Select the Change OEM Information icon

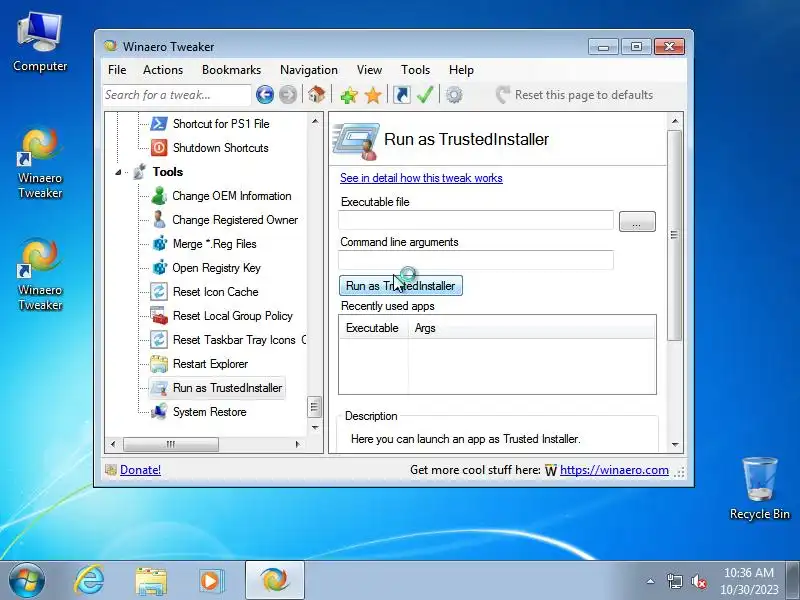coord(159,195)
